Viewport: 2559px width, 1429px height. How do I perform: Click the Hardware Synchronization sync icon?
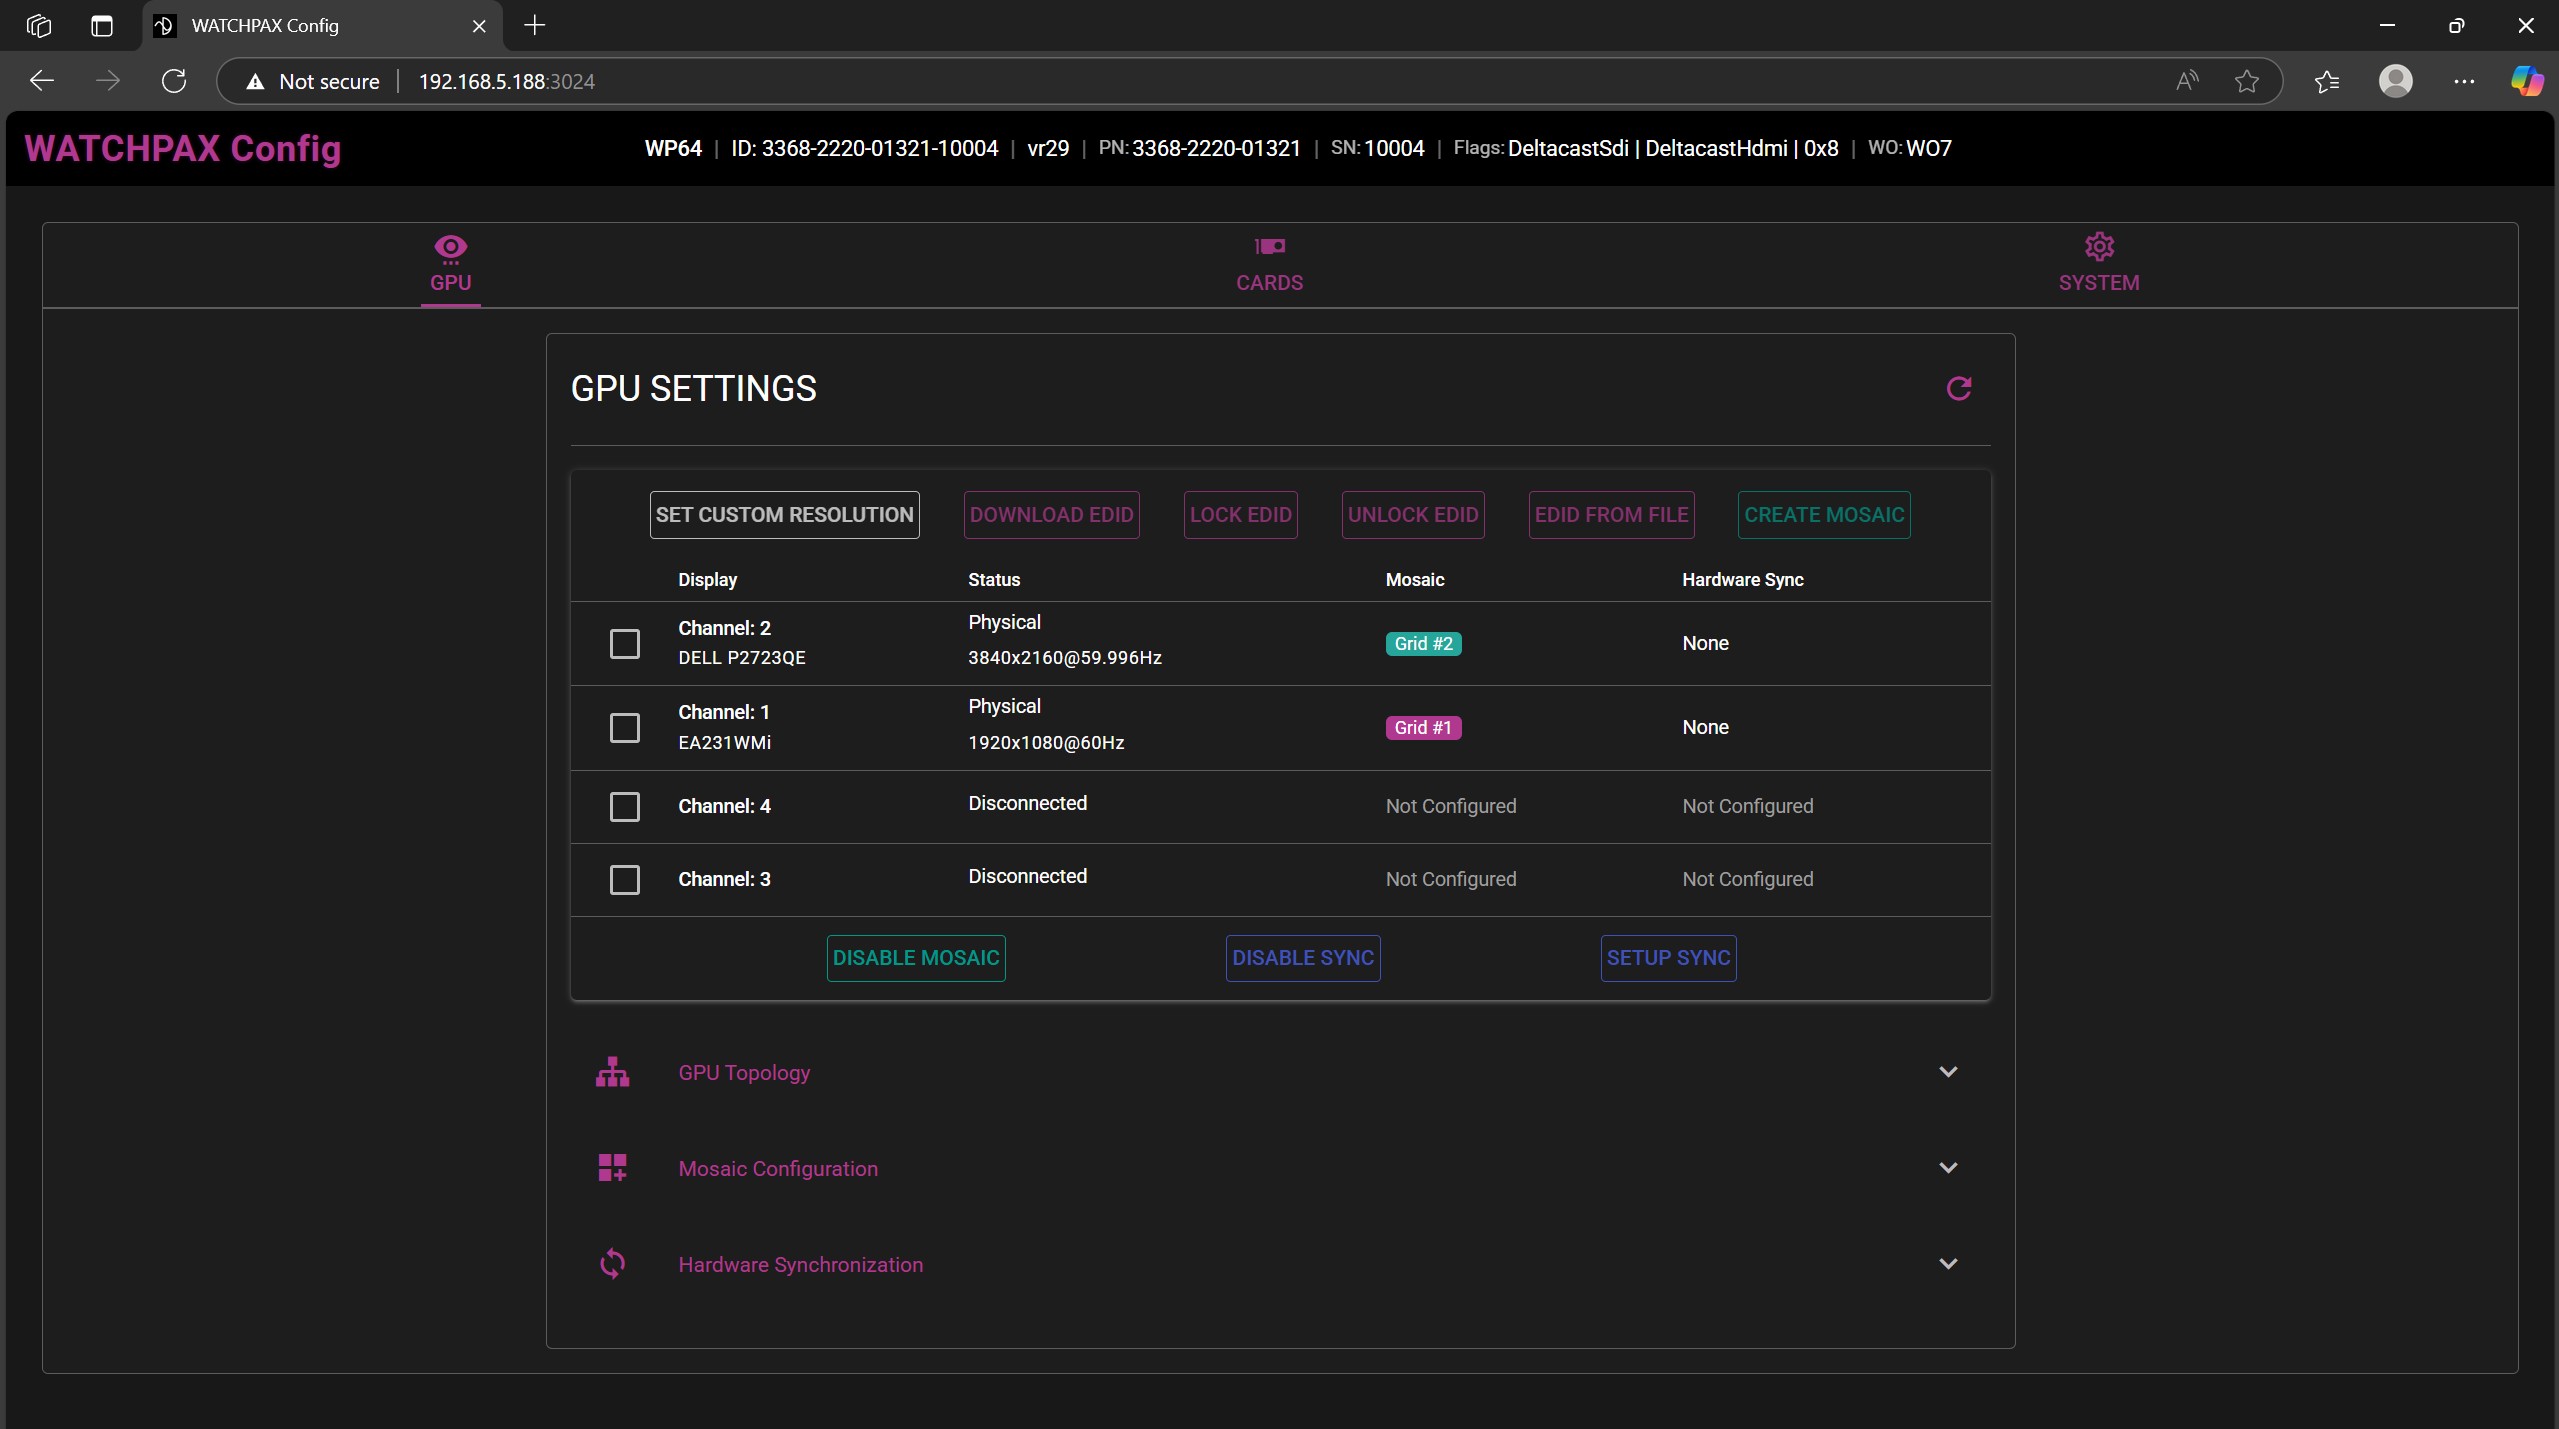pyautogui.click(x=612, y=1263)
